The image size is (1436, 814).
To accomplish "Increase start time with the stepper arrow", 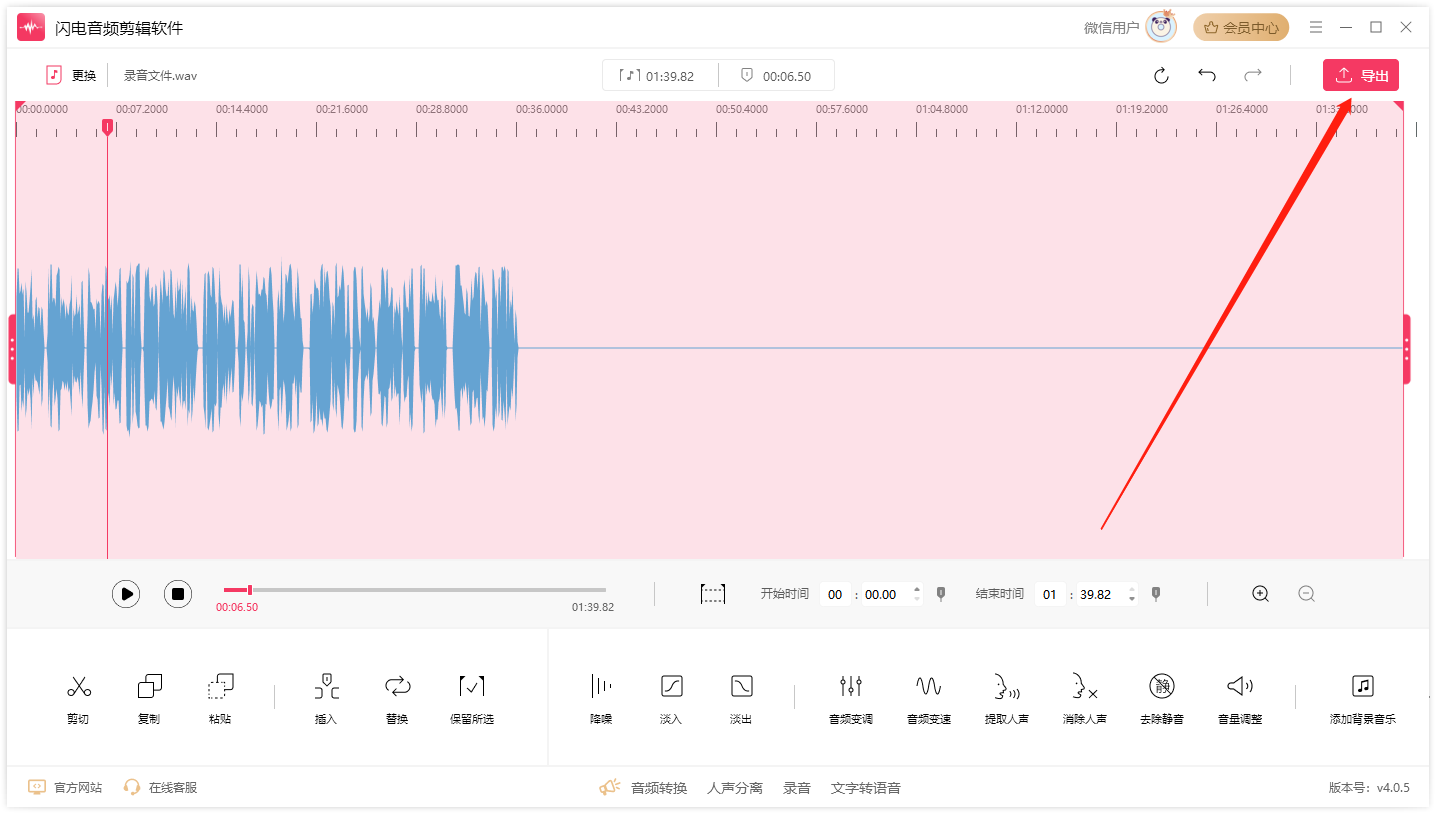I will [916, 588].
